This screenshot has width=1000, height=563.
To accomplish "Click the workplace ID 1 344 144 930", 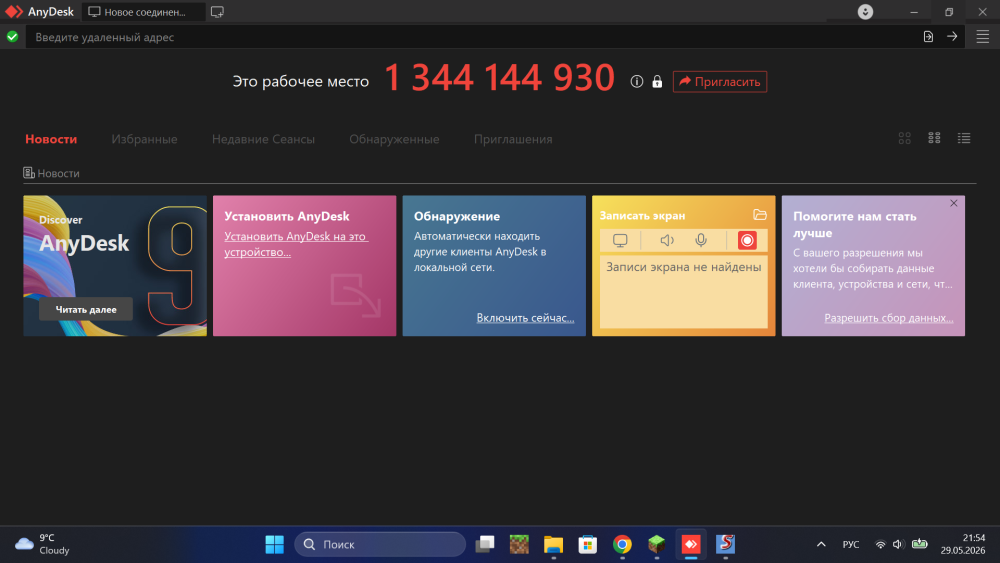I will [499, 78].
